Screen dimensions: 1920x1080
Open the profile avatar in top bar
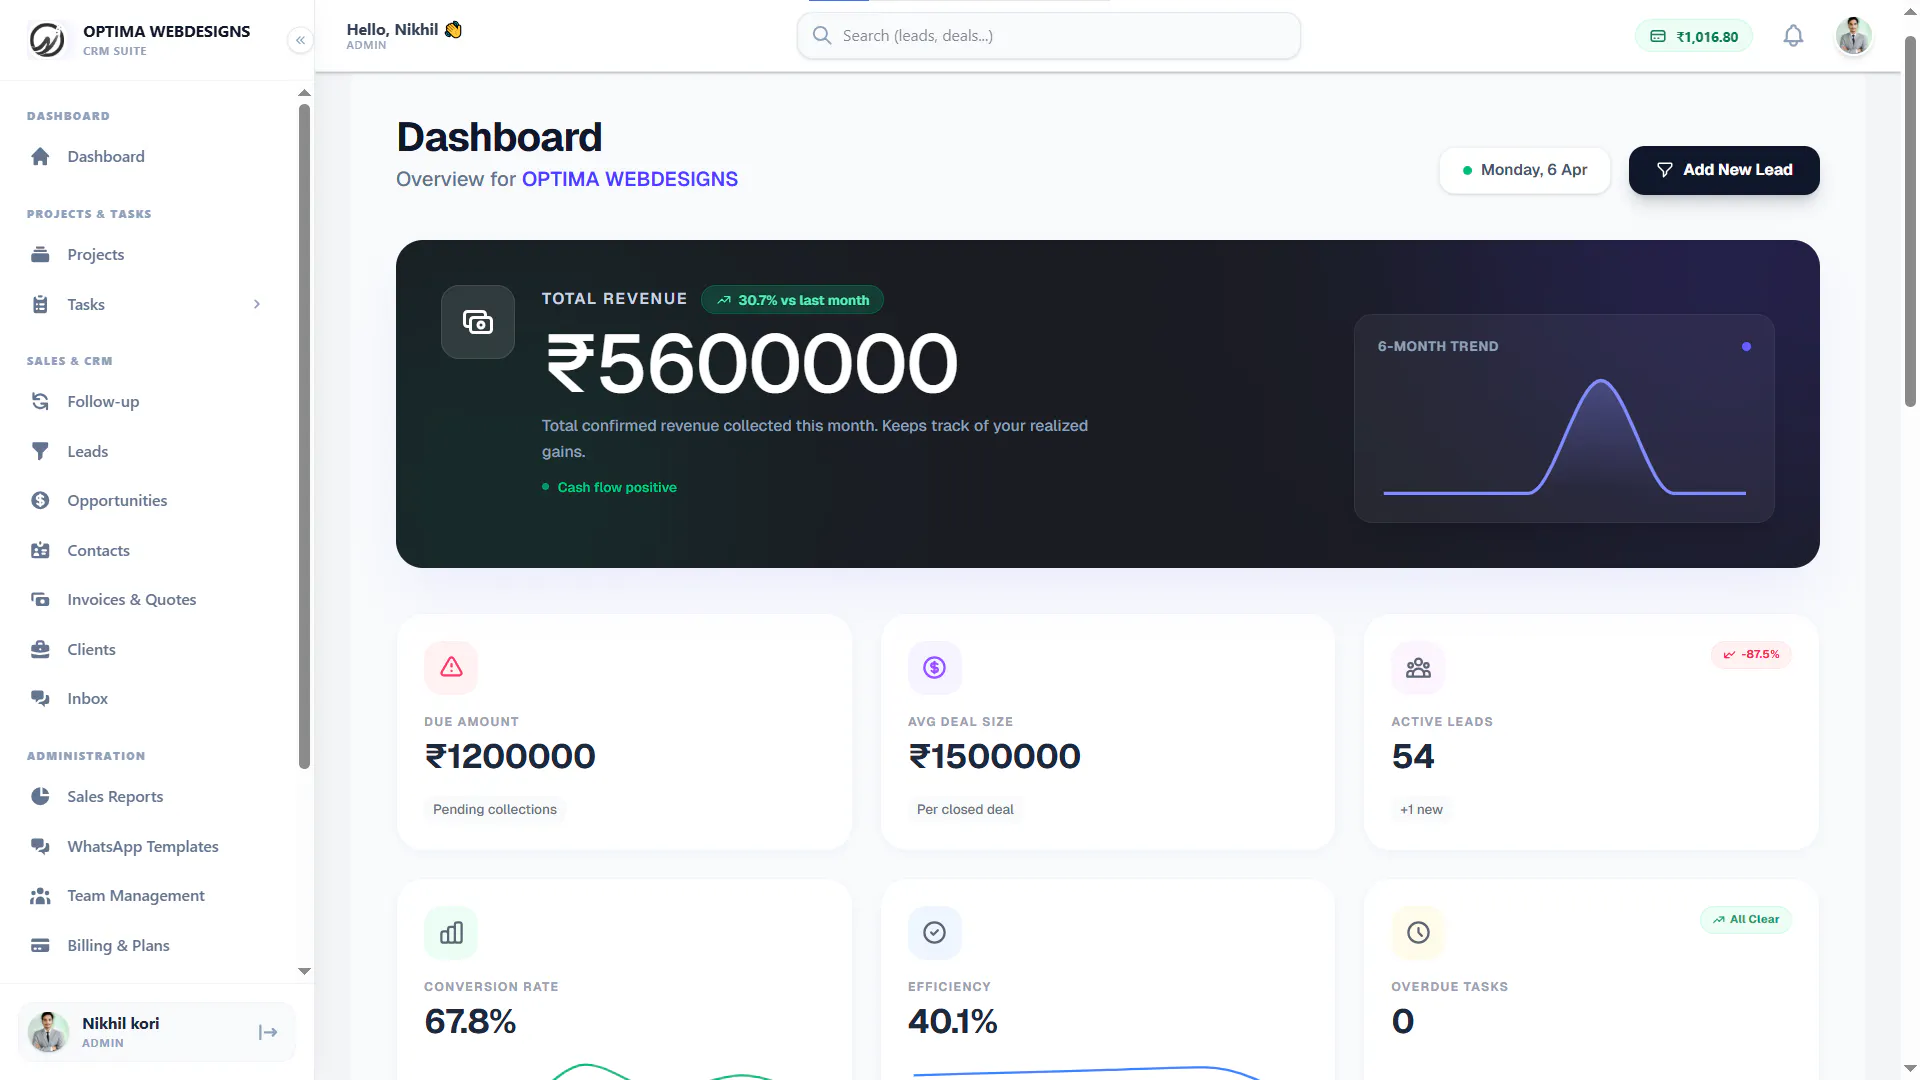[x=1854, y=36]
